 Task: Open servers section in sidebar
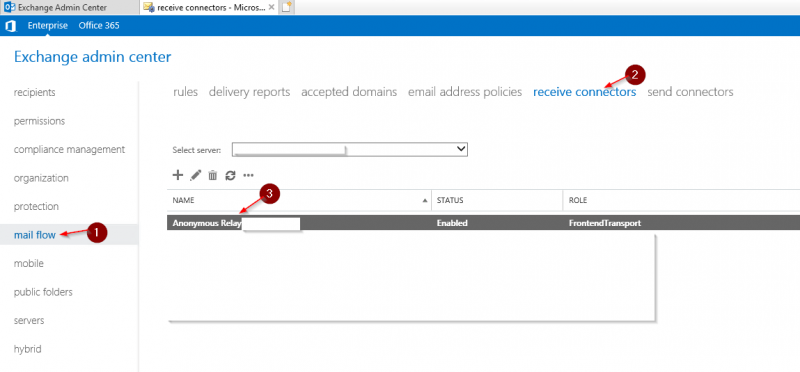click(x=29, y=320)
